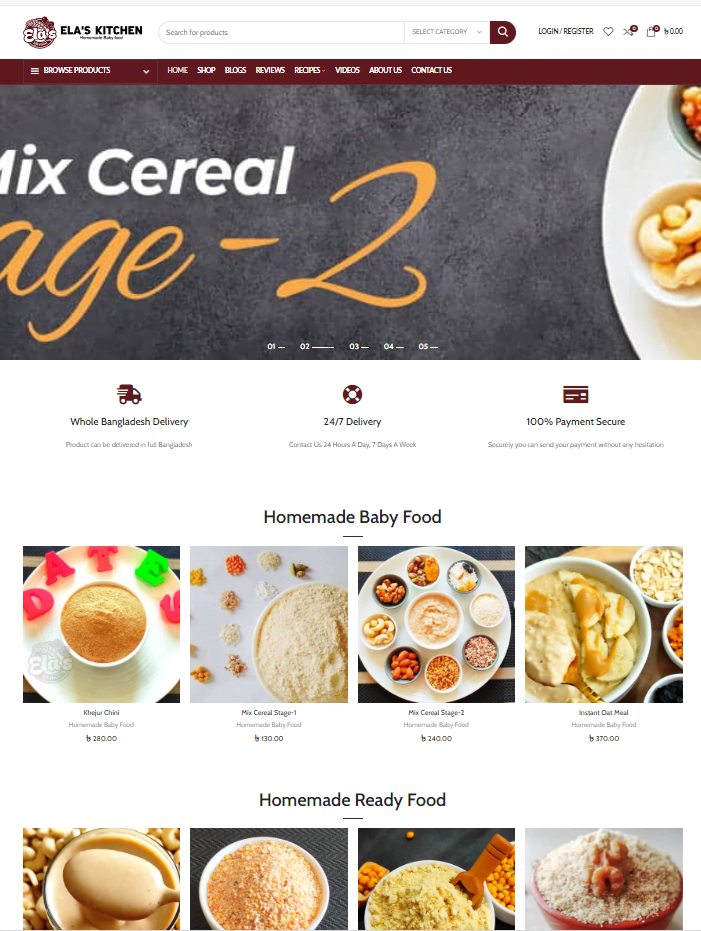
Task: Click the Ela's Kitchen logo
Action: point(83,32)
